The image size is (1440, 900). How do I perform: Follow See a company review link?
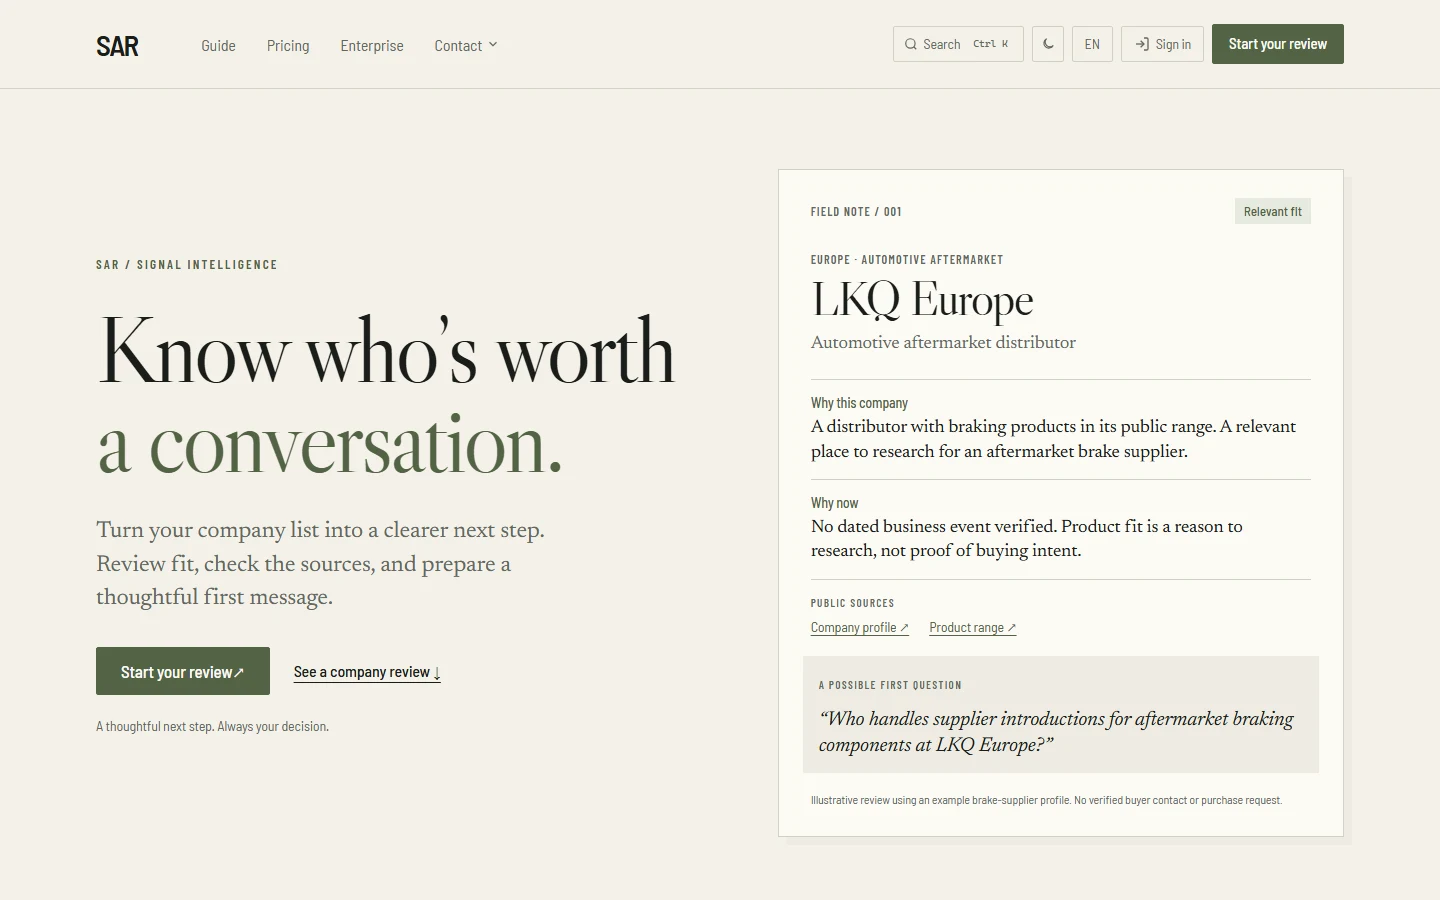pyautogui.click(x=367, y=672)
